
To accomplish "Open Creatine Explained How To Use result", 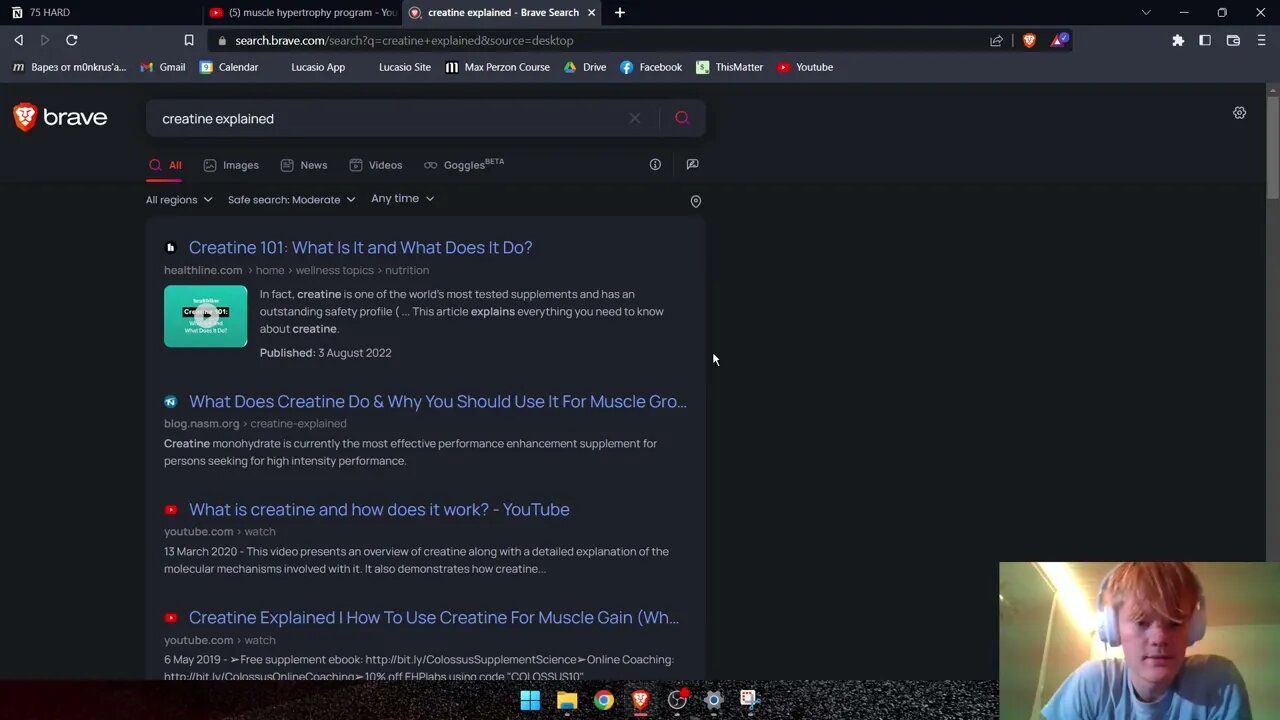I will pyautogui.click(x=434, y=617).
